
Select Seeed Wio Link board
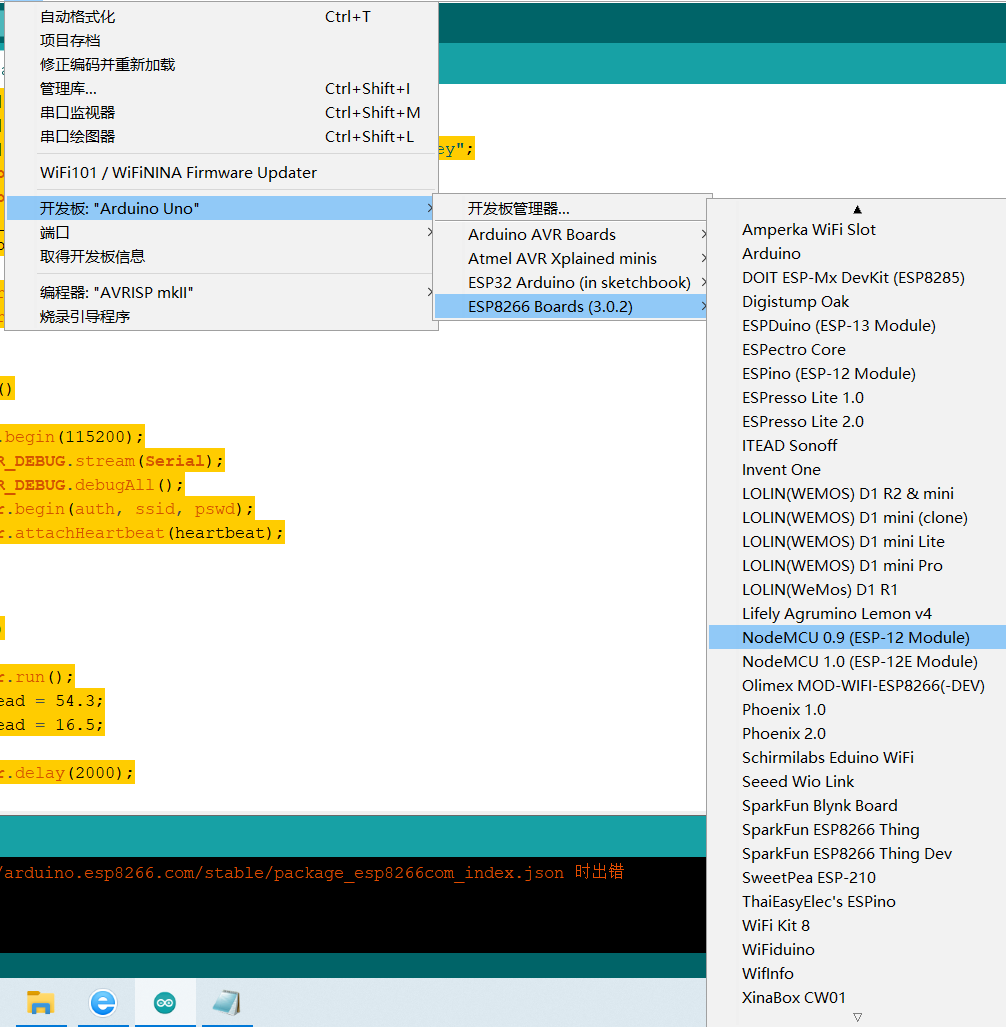pyautogui.click(x=857, y=781)
